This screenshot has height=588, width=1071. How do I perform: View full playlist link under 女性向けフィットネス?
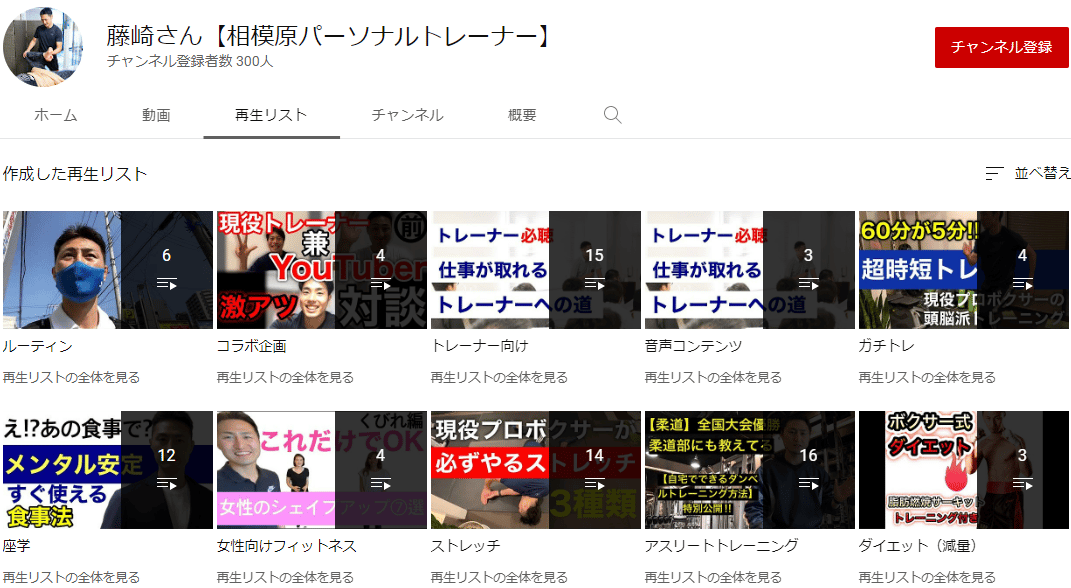(x=285, y=577)
